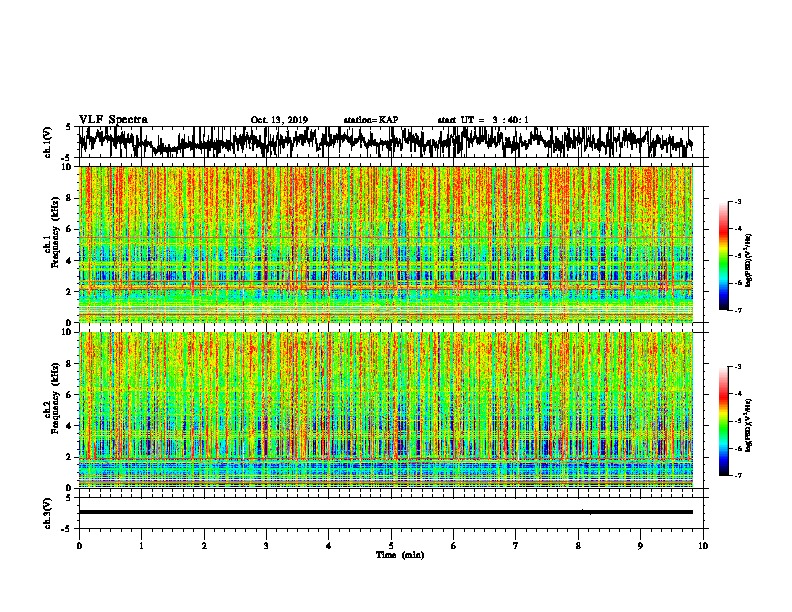This screenshot has width=792, height=612.
Task: Click the ch.3 flat voltage trace line
Action: coord(386,512)
